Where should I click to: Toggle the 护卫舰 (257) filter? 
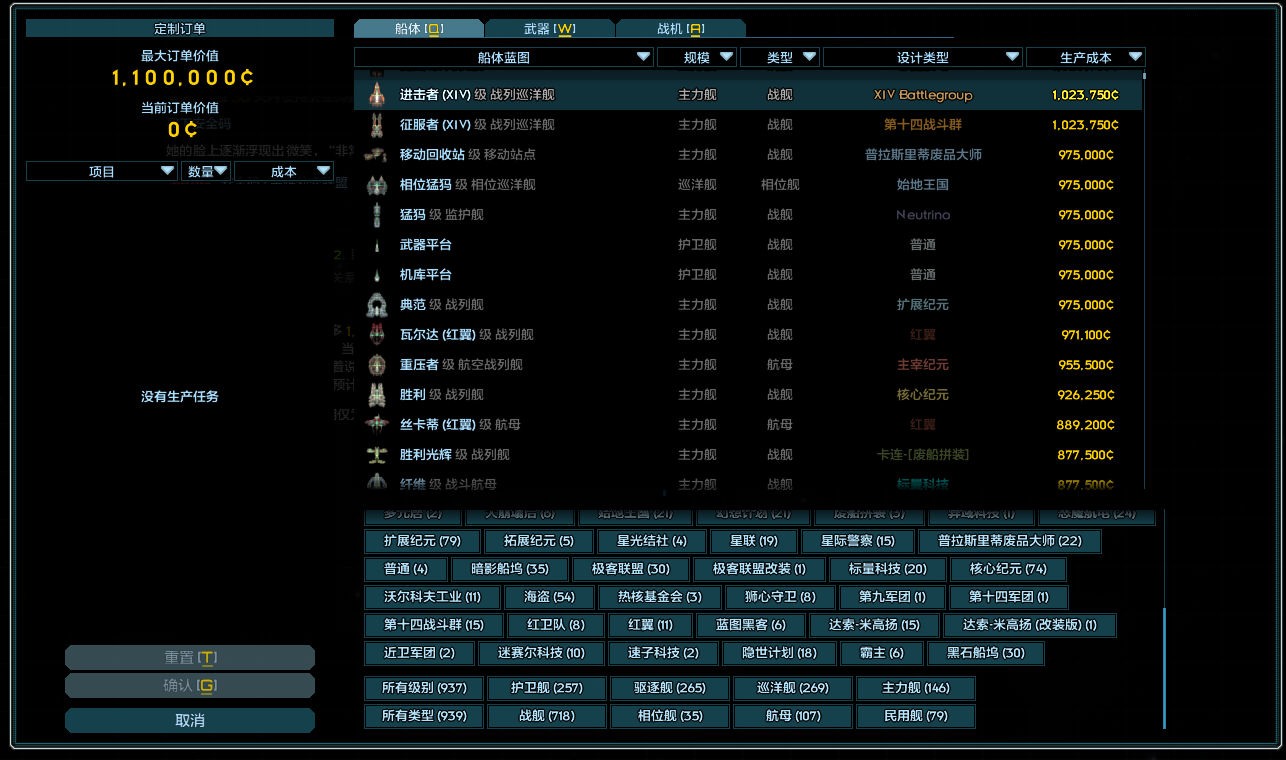pyautogui.click(x=546, y=687)
